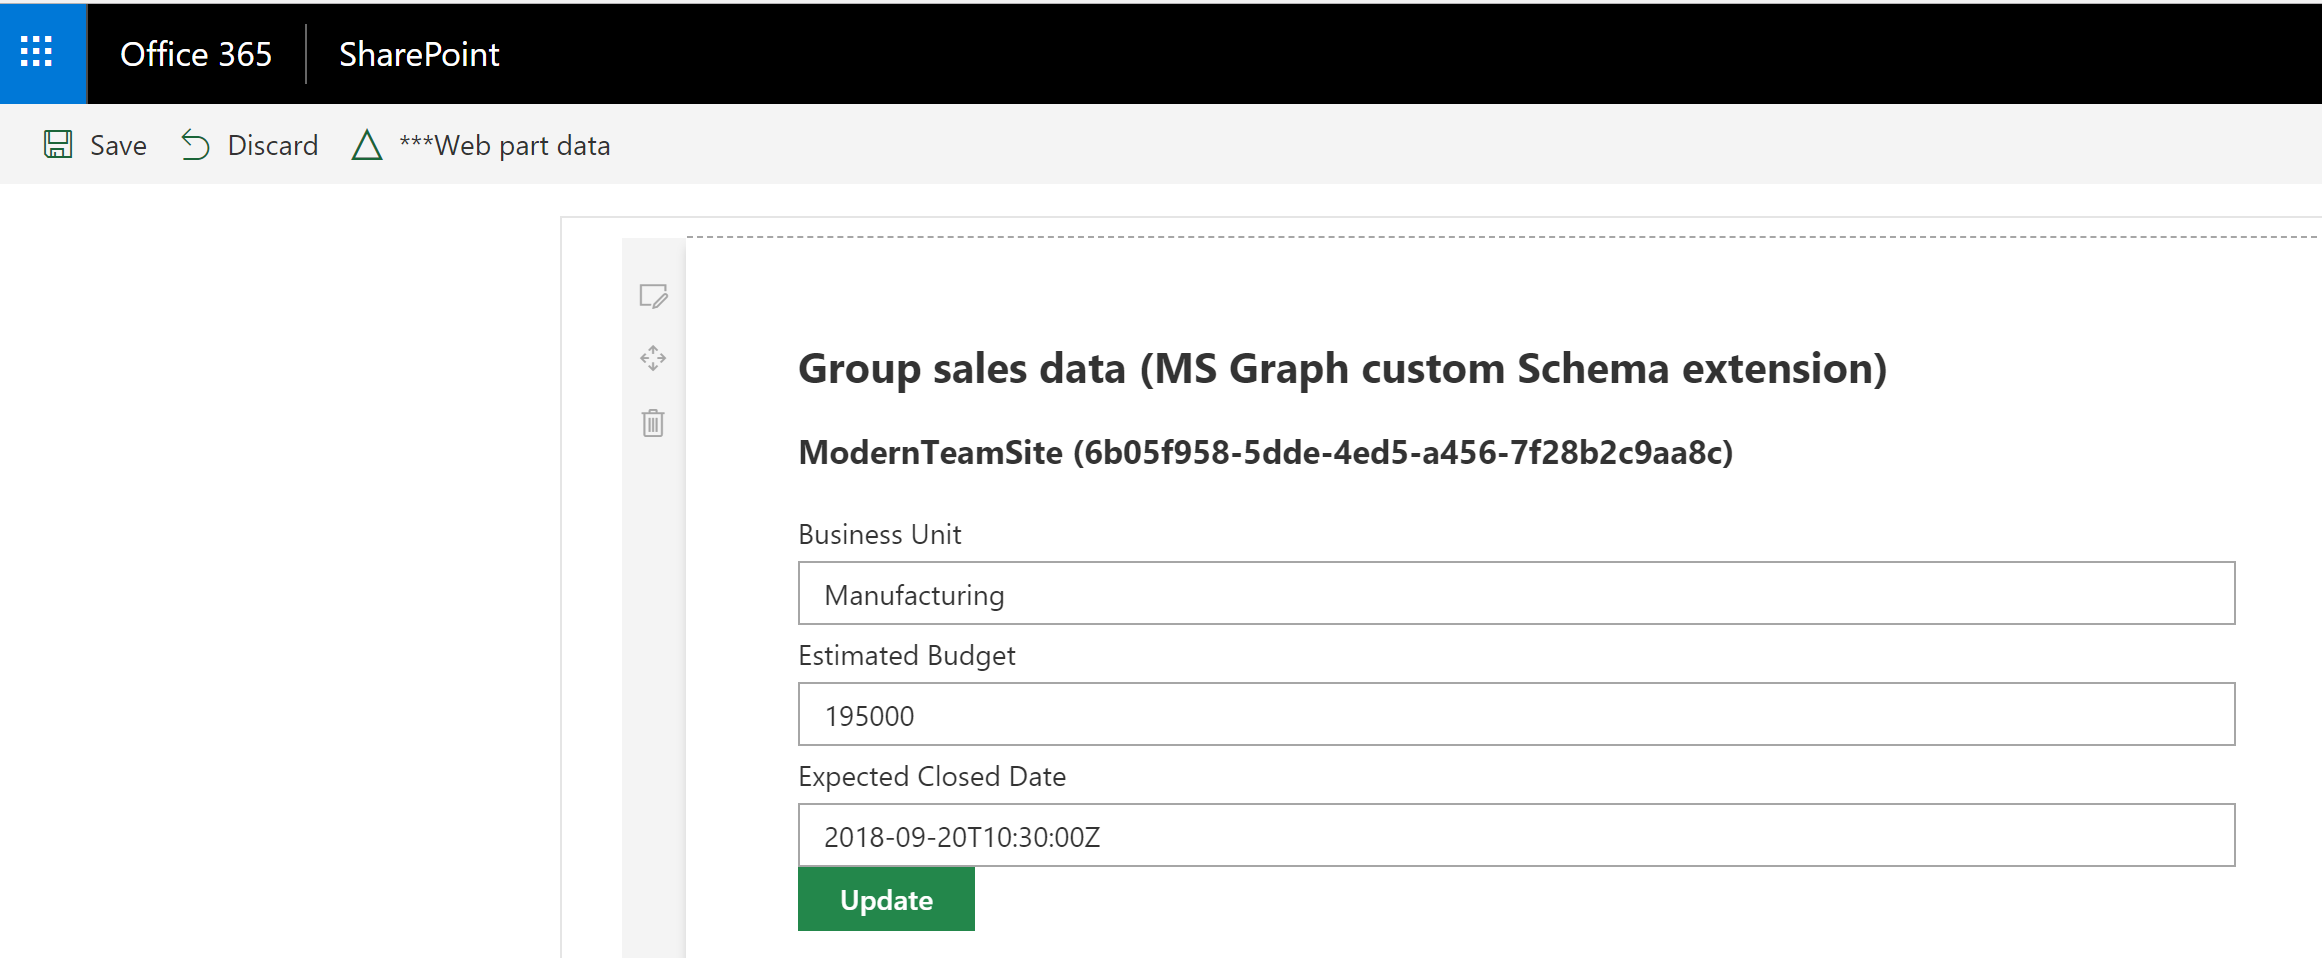Click the delete web part trash icon

pos(653,423)
